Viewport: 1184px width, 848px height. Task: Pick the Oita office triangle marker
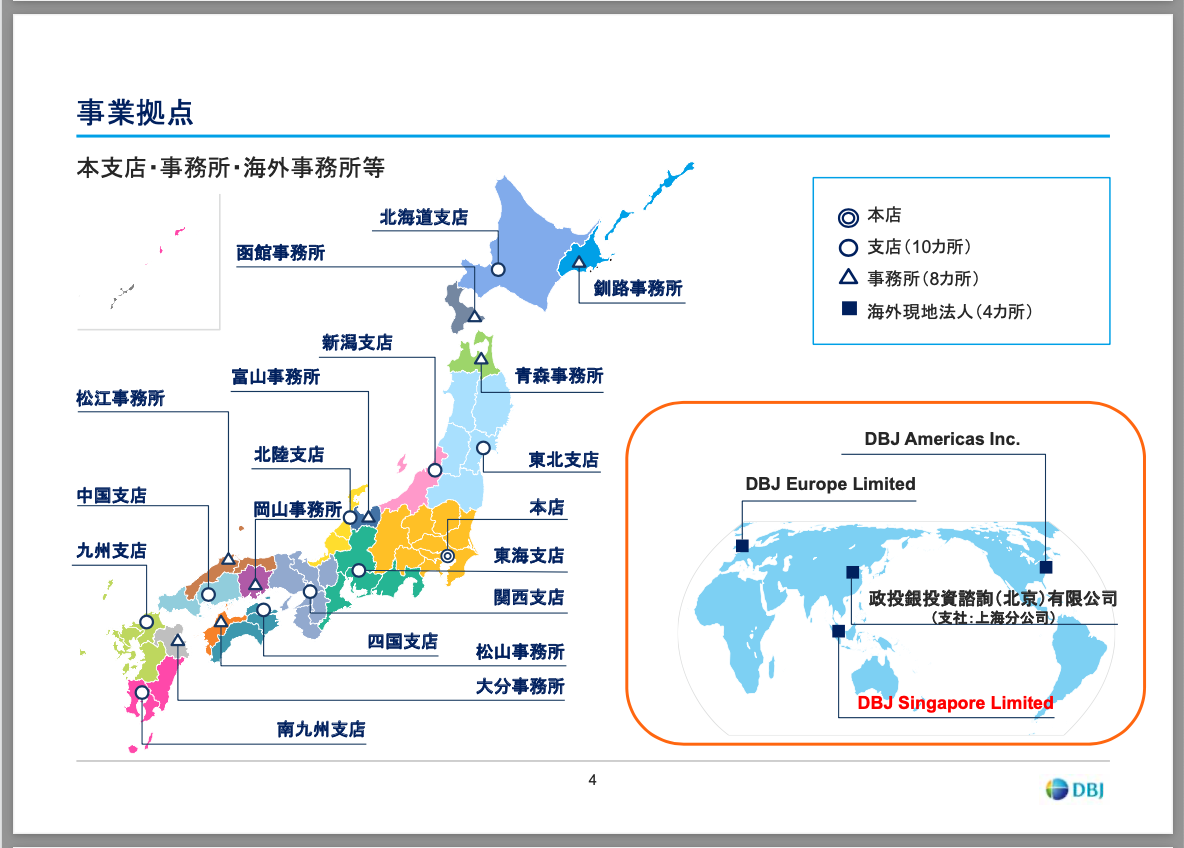[177, 640]
